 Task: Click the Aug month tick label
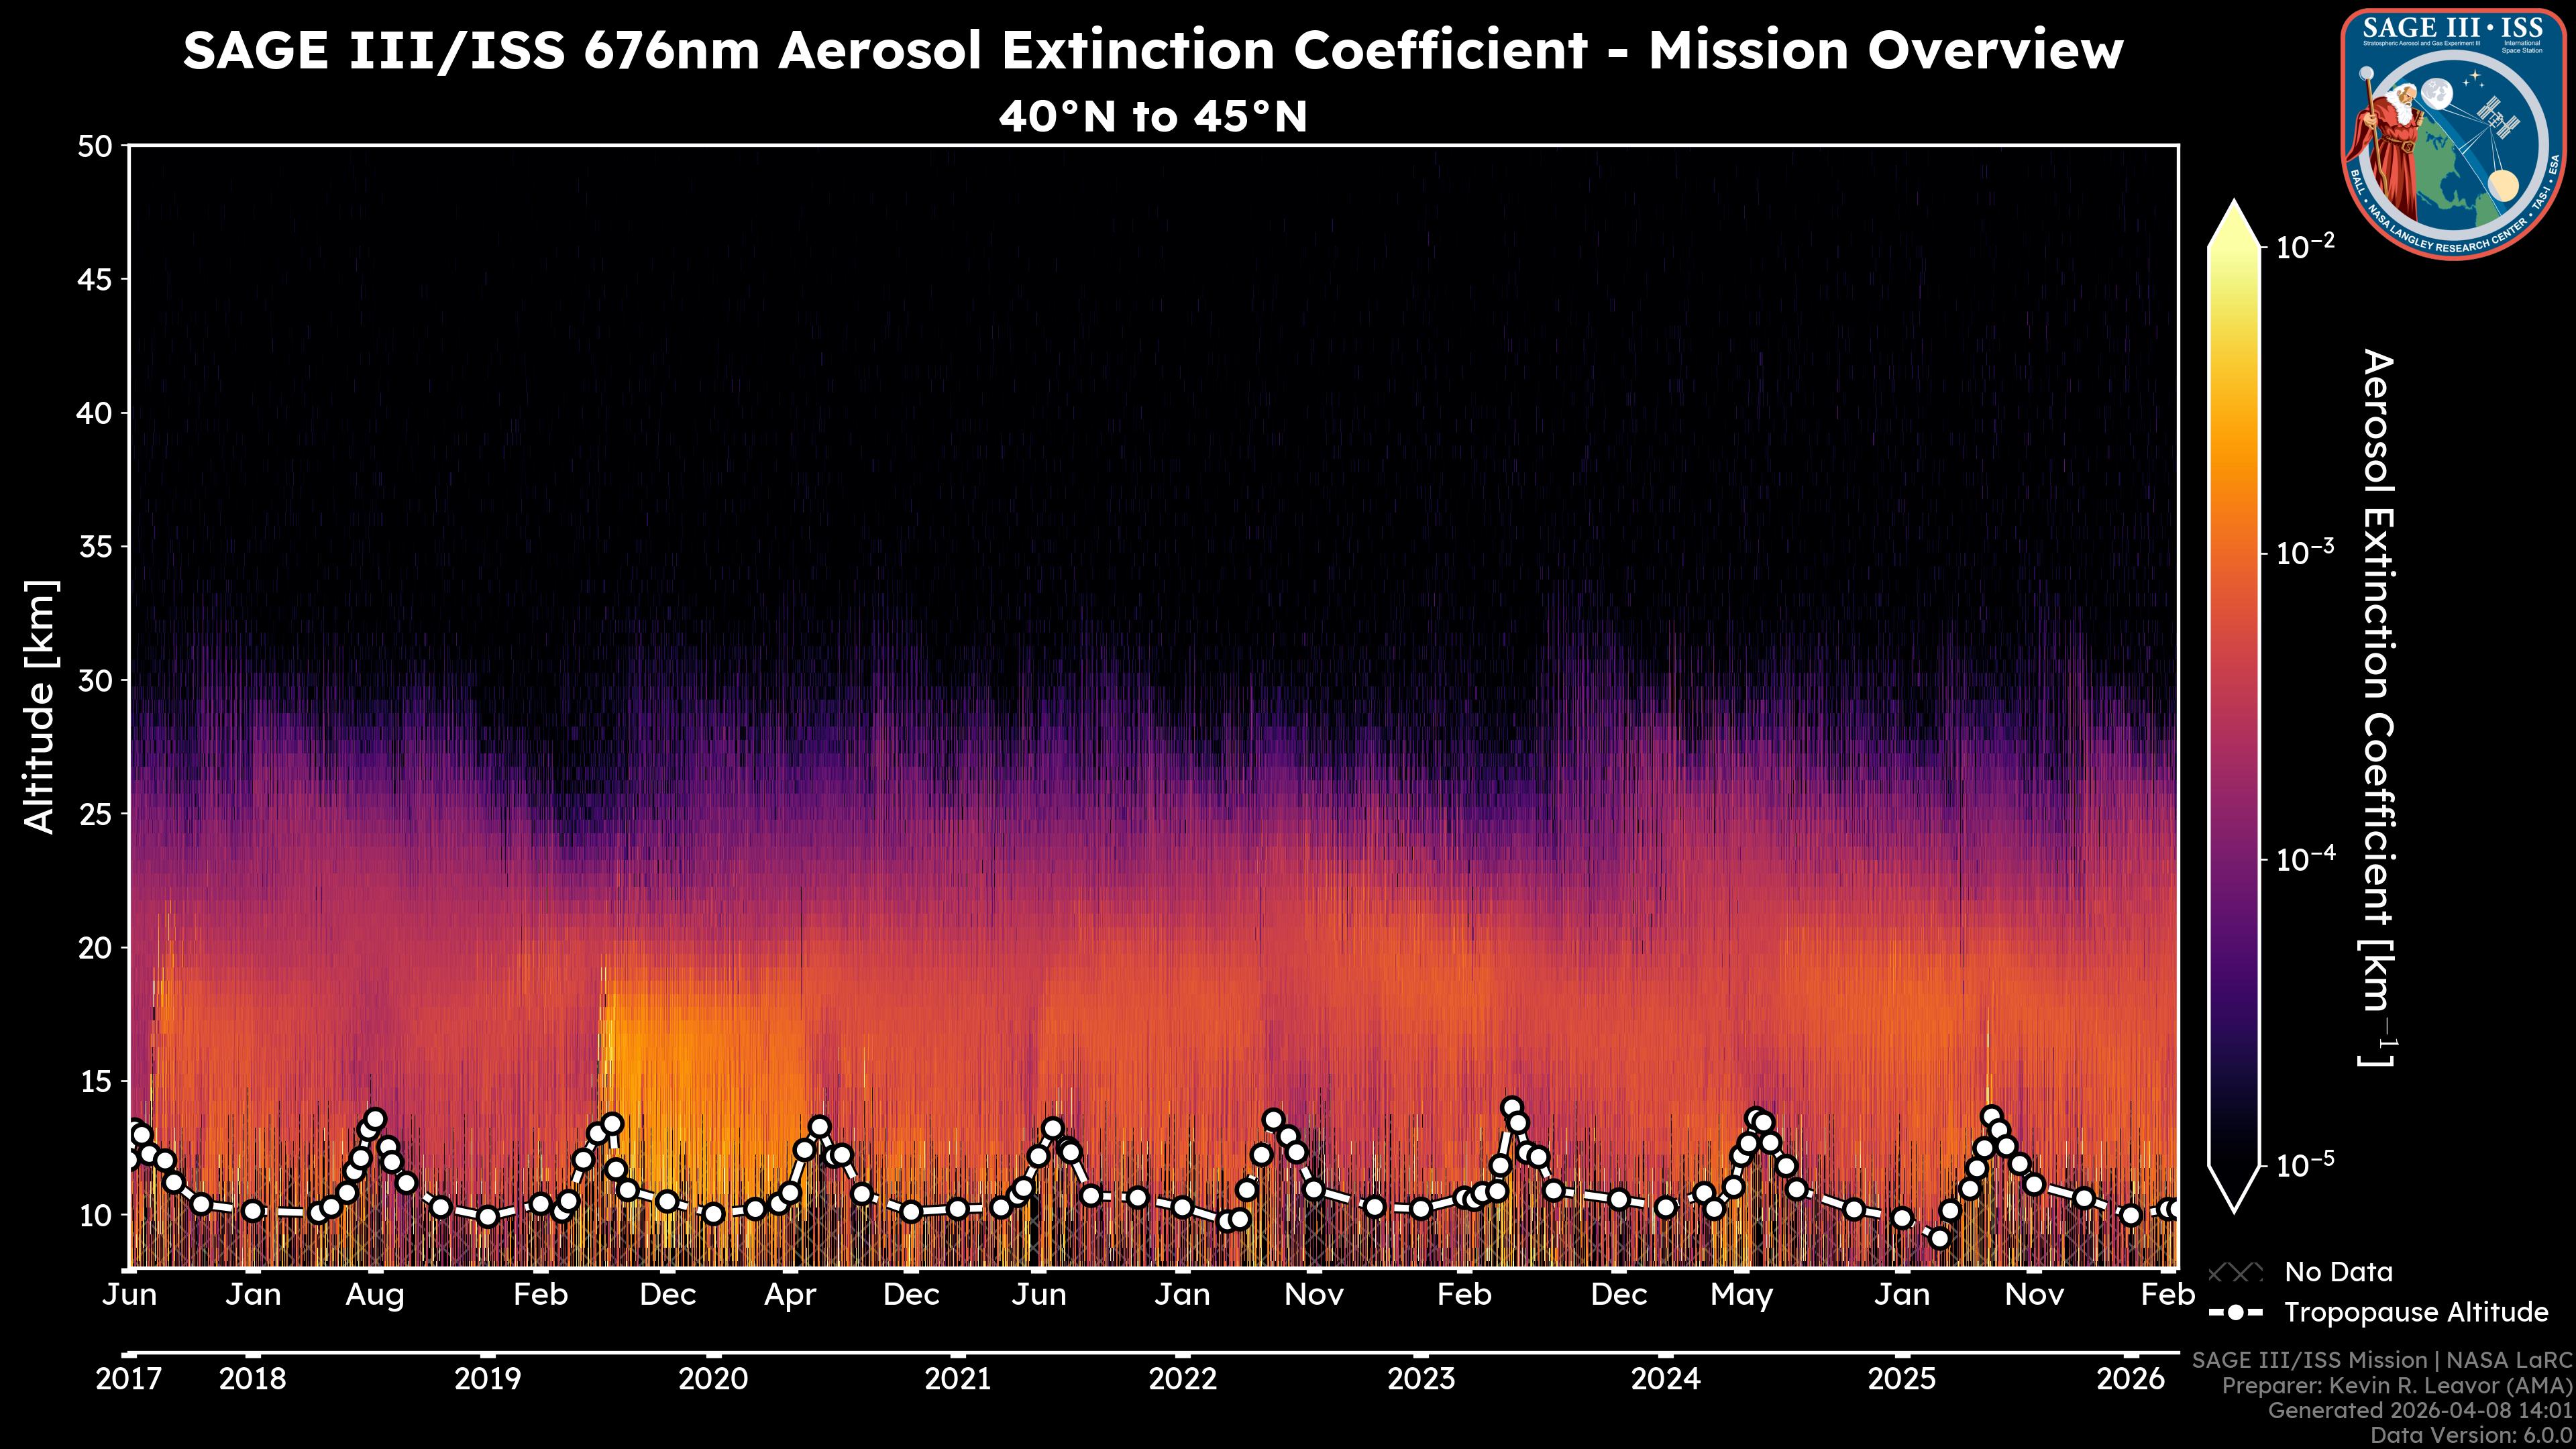375,1295
